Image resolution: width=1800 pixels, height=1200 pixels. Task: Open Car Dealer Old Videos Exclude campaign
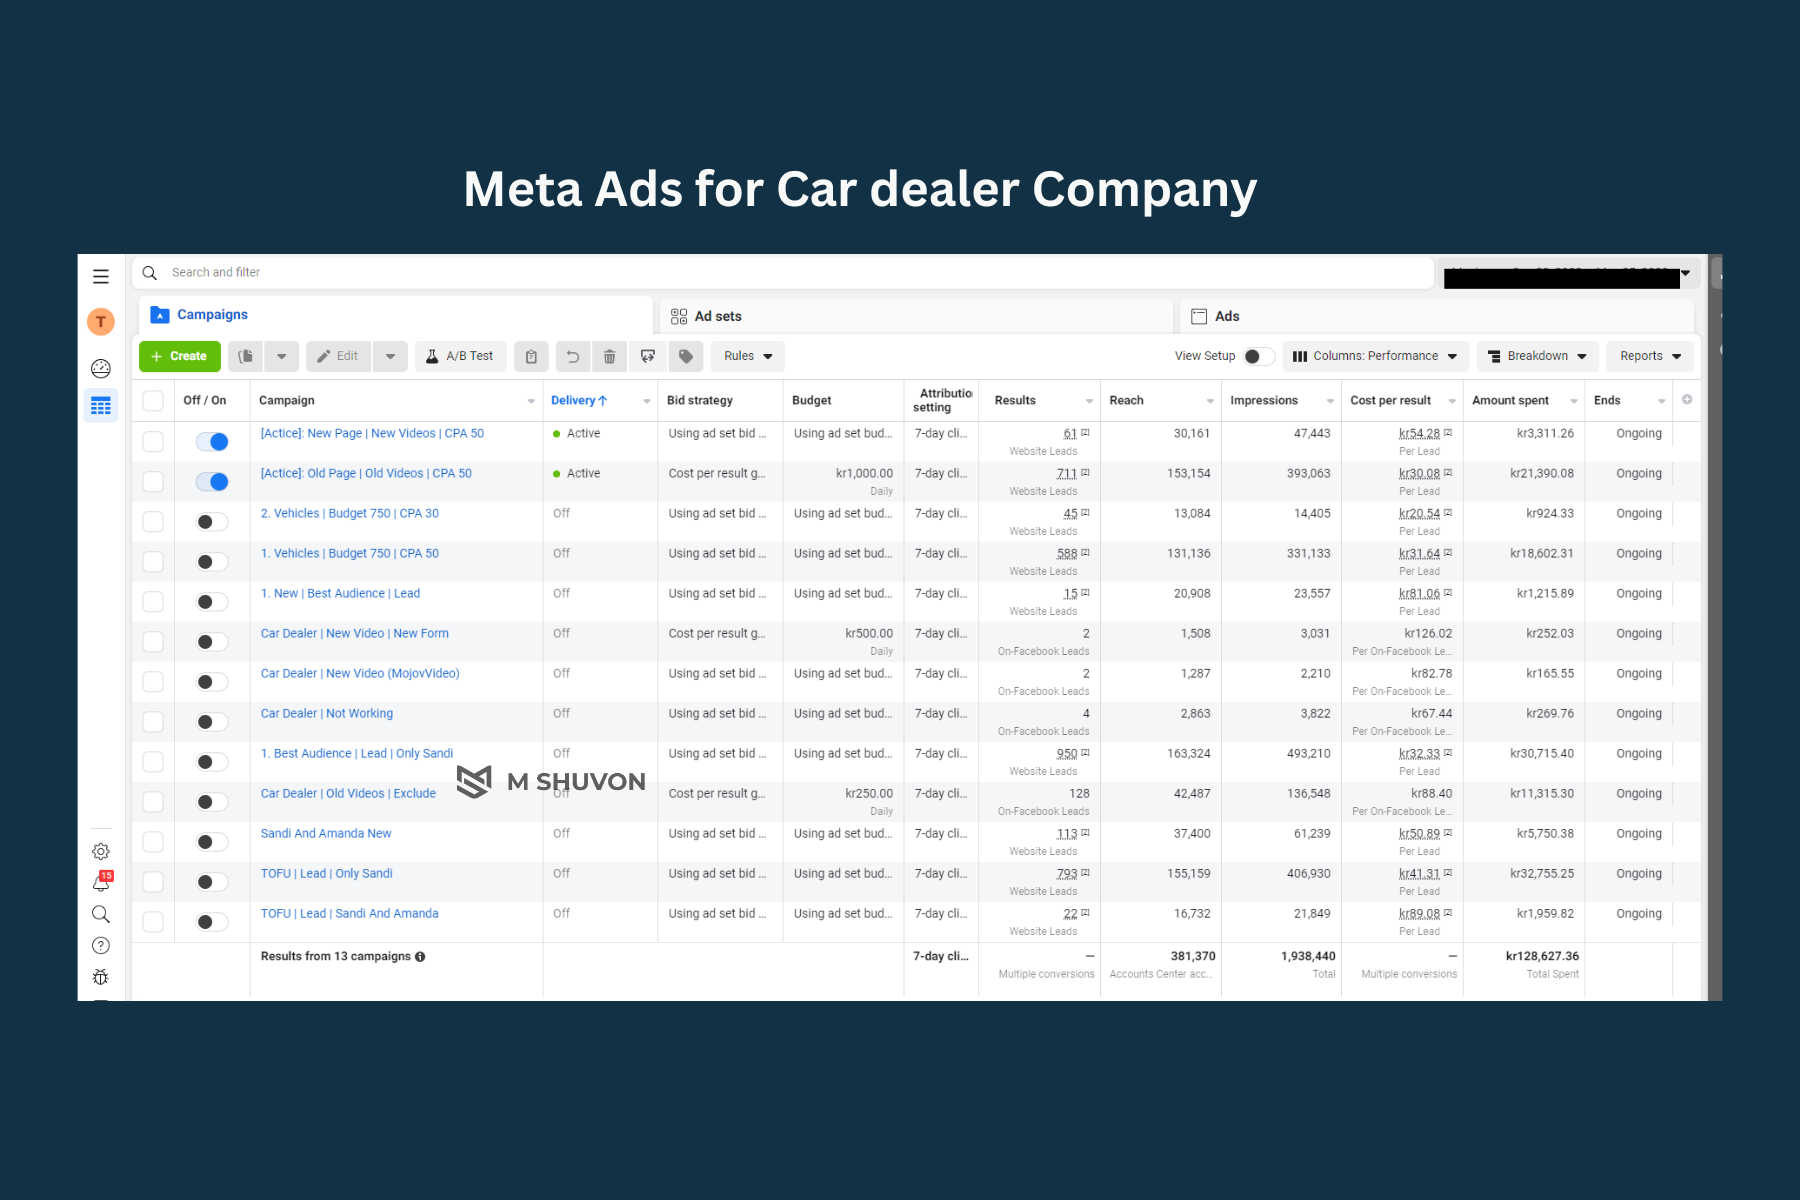[348, 794]
